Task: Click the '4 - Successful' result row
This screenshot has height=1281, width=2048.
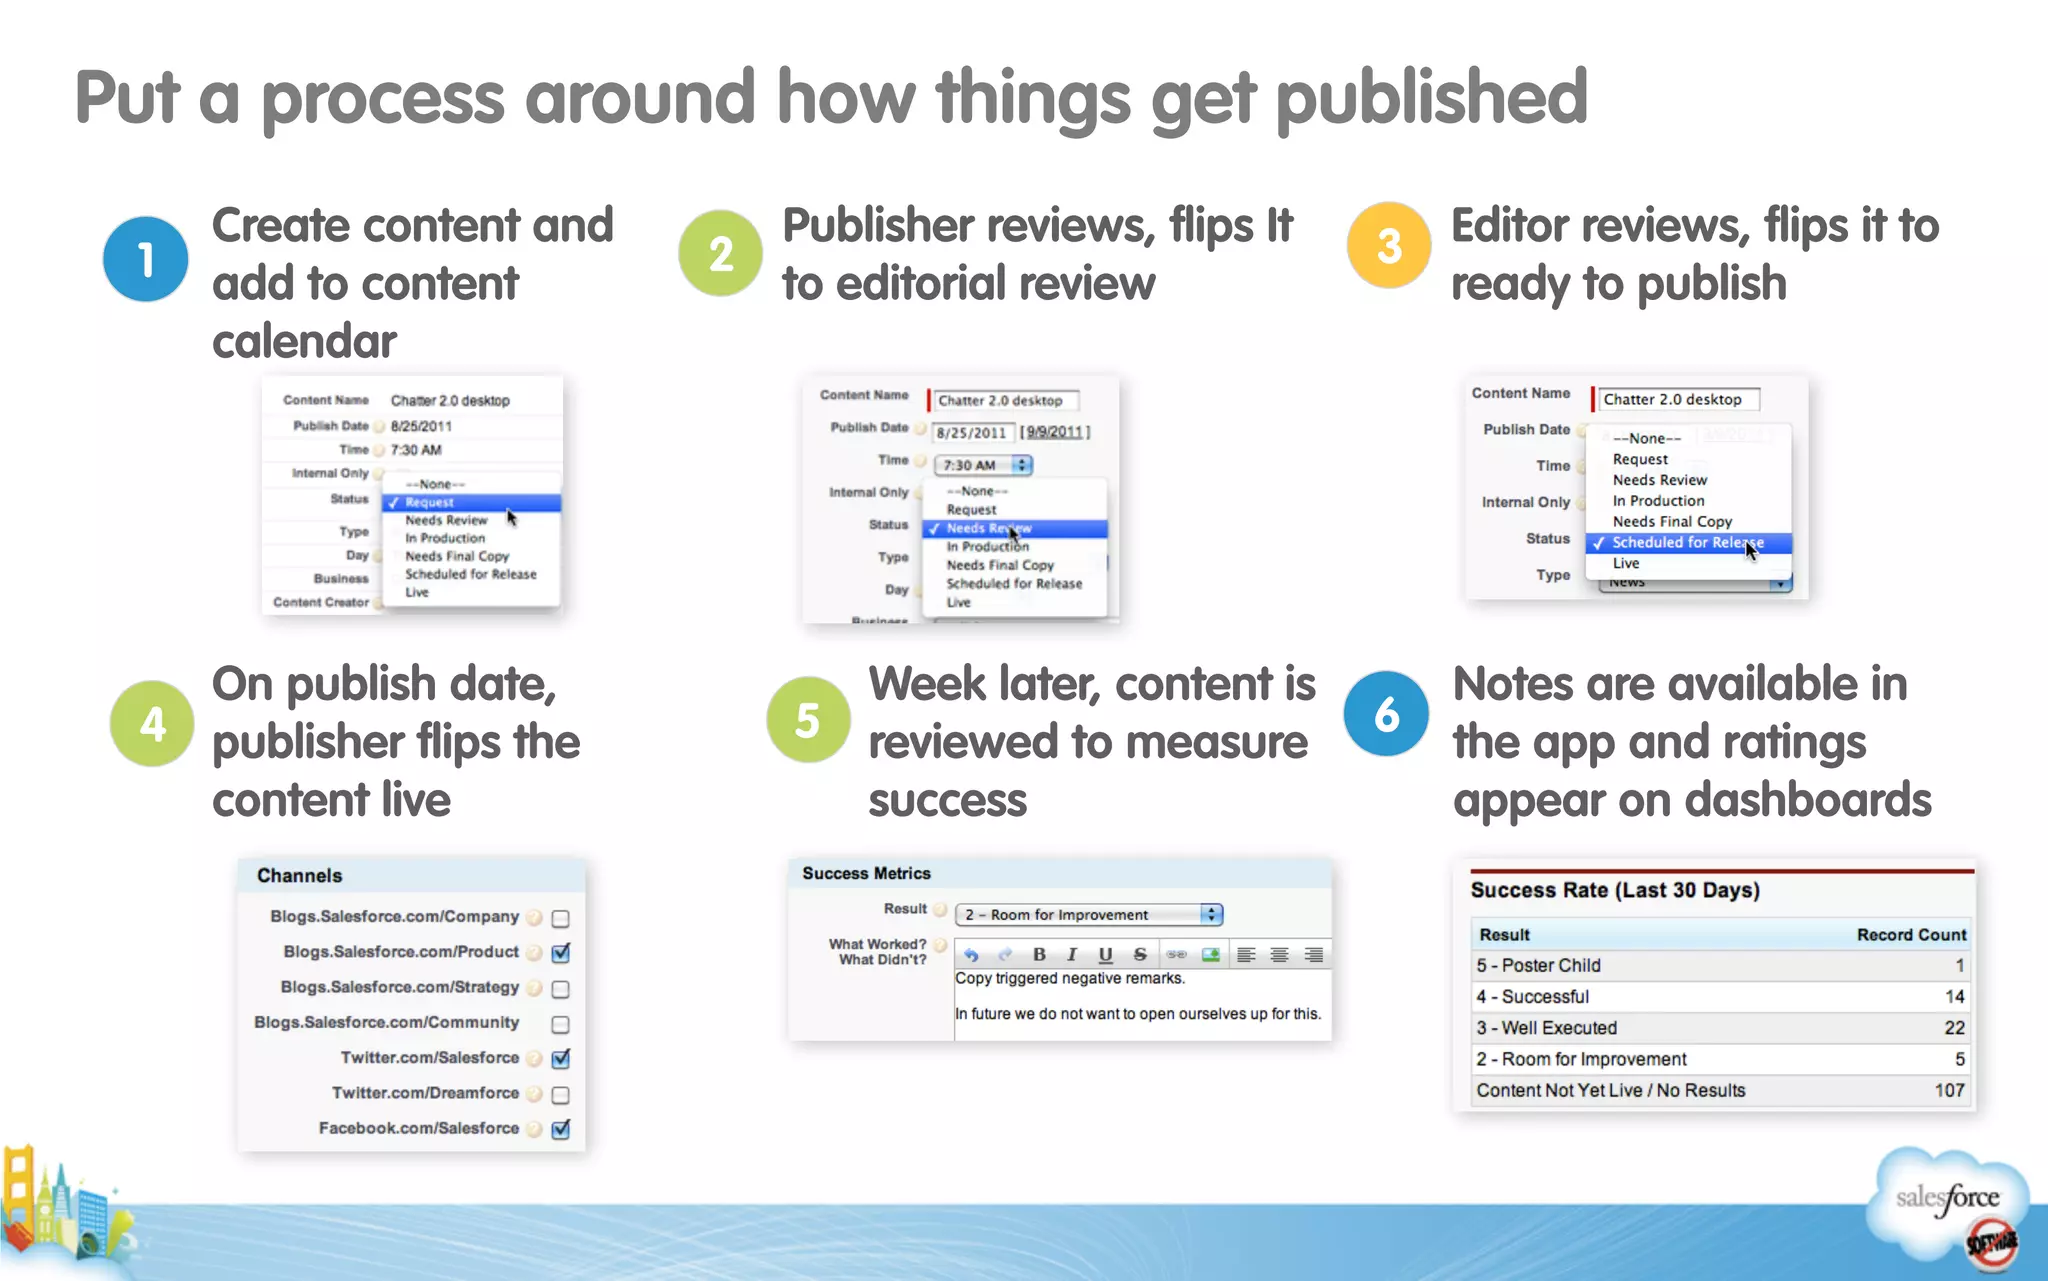Action: pos(1720,997)
